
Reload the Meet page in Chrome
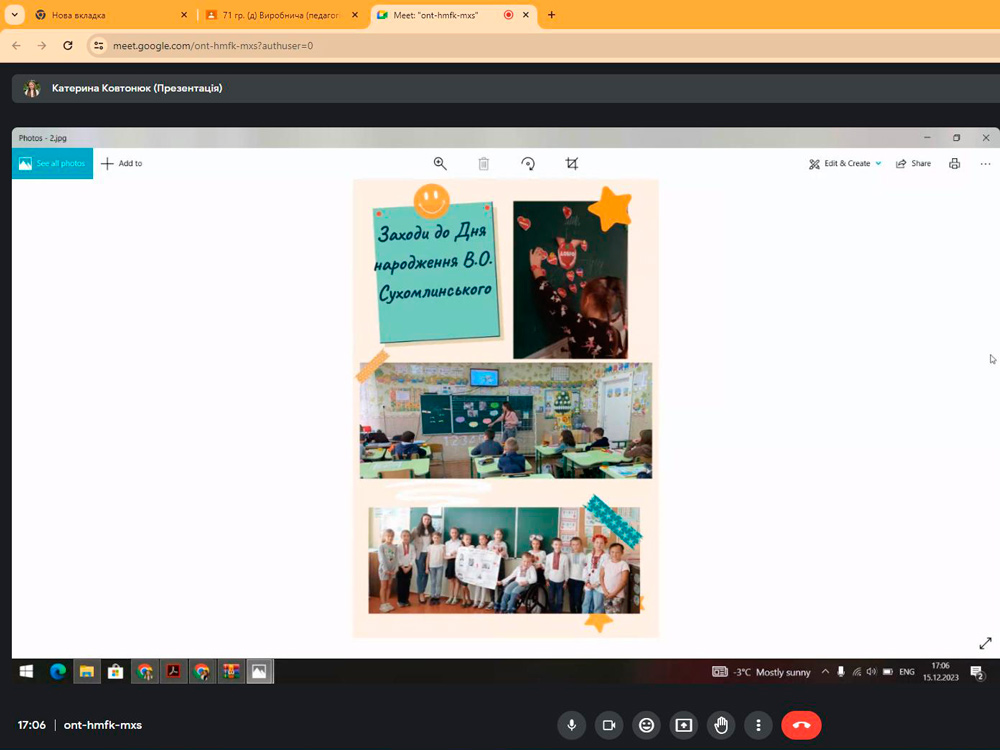point(68,45)
